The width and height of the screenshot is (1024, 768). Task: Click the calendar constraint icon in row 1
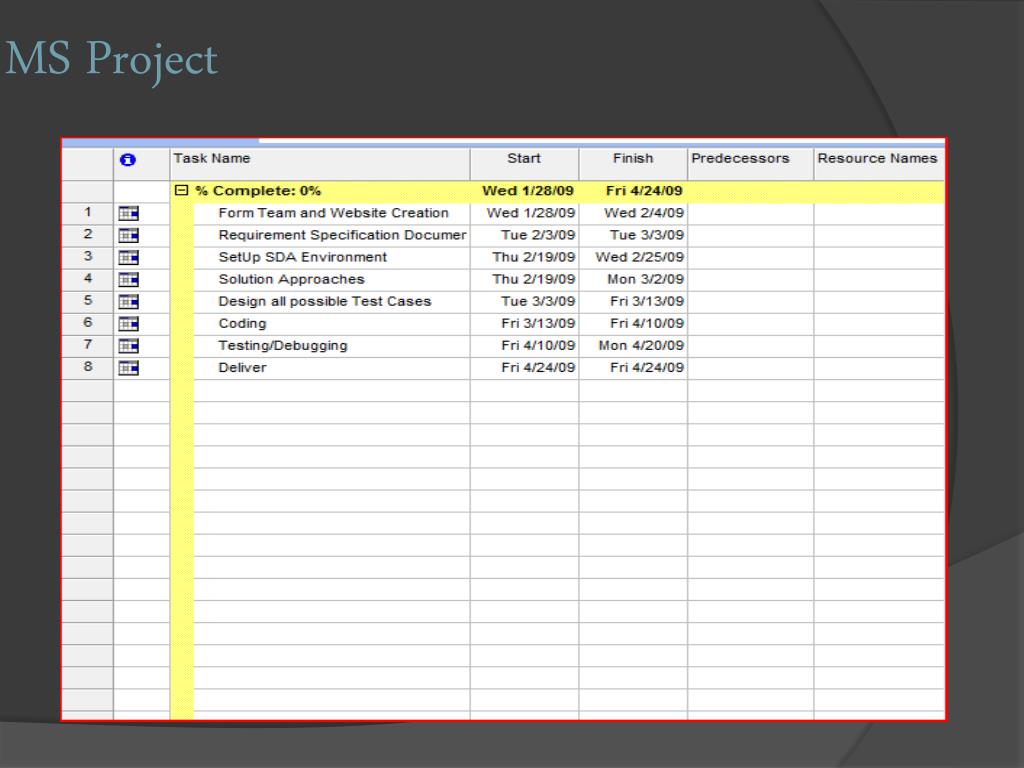[129, 214]
